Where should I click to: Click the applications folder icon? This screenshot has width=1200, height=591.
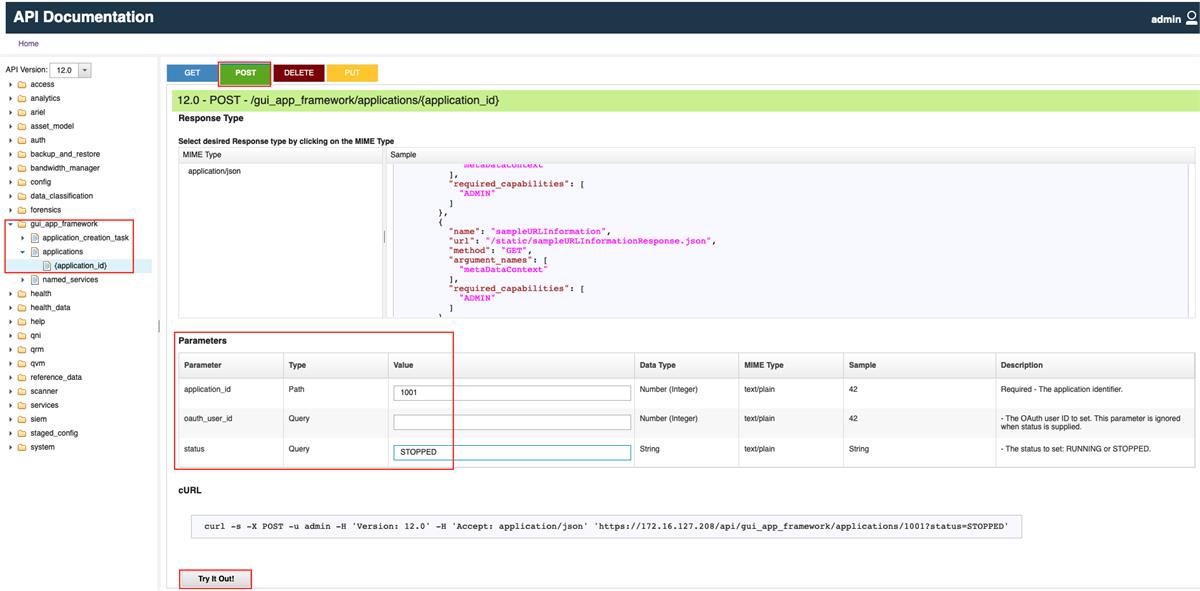(x=35, y=251)
